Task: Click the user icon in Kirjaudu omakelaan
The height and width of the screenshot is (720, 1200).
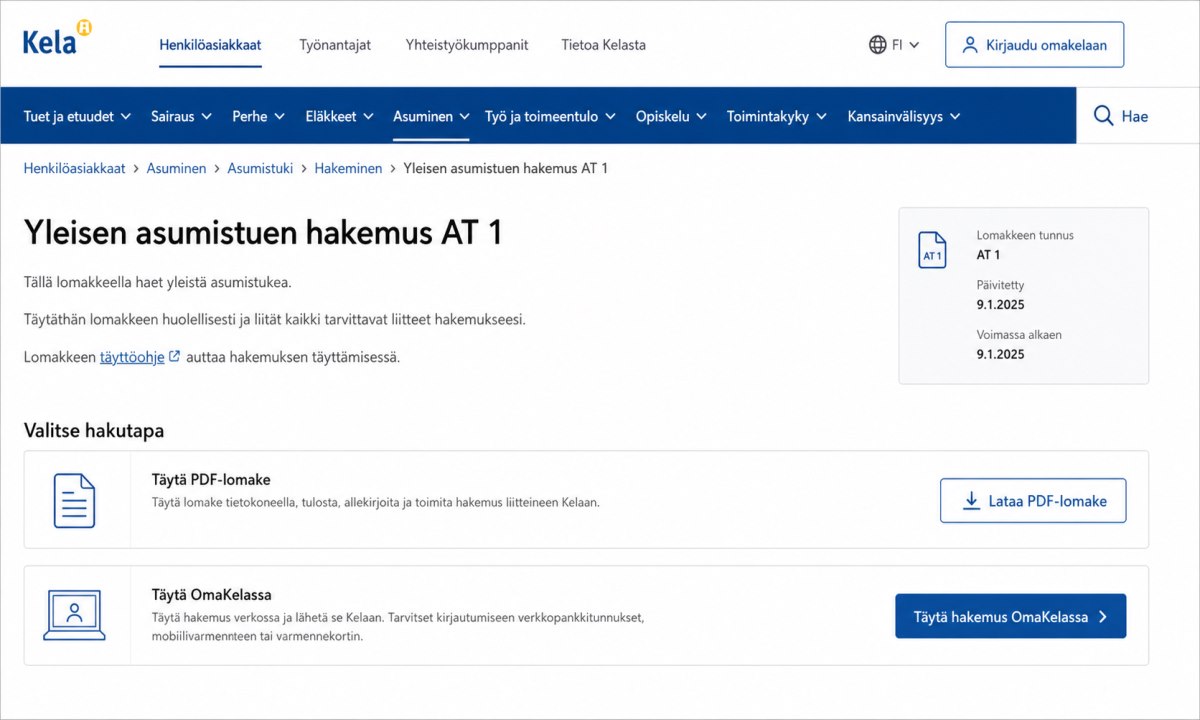Action: pyautogui.click(x=969, y=45)
